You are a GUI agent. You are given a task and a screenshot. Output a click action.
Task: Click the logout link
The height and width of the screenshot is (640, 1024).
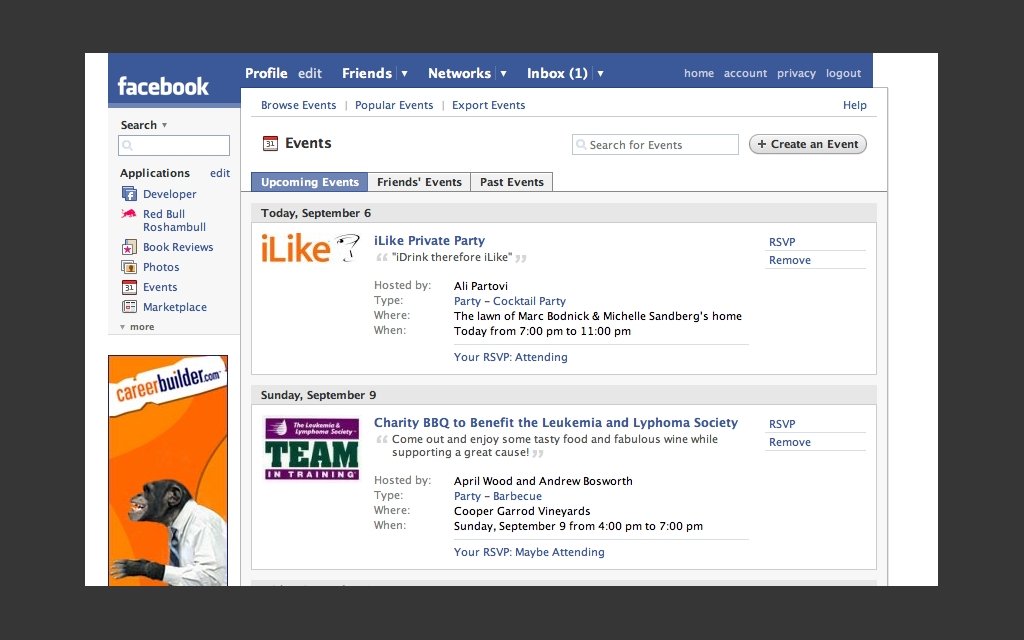[843, 73]
